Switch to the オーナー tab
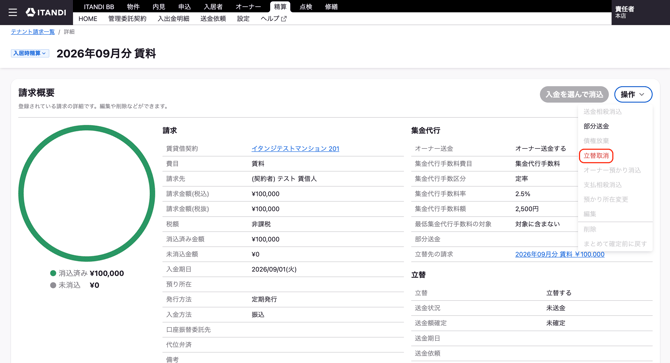Viewport: 670px width, 363px height. 248,6
